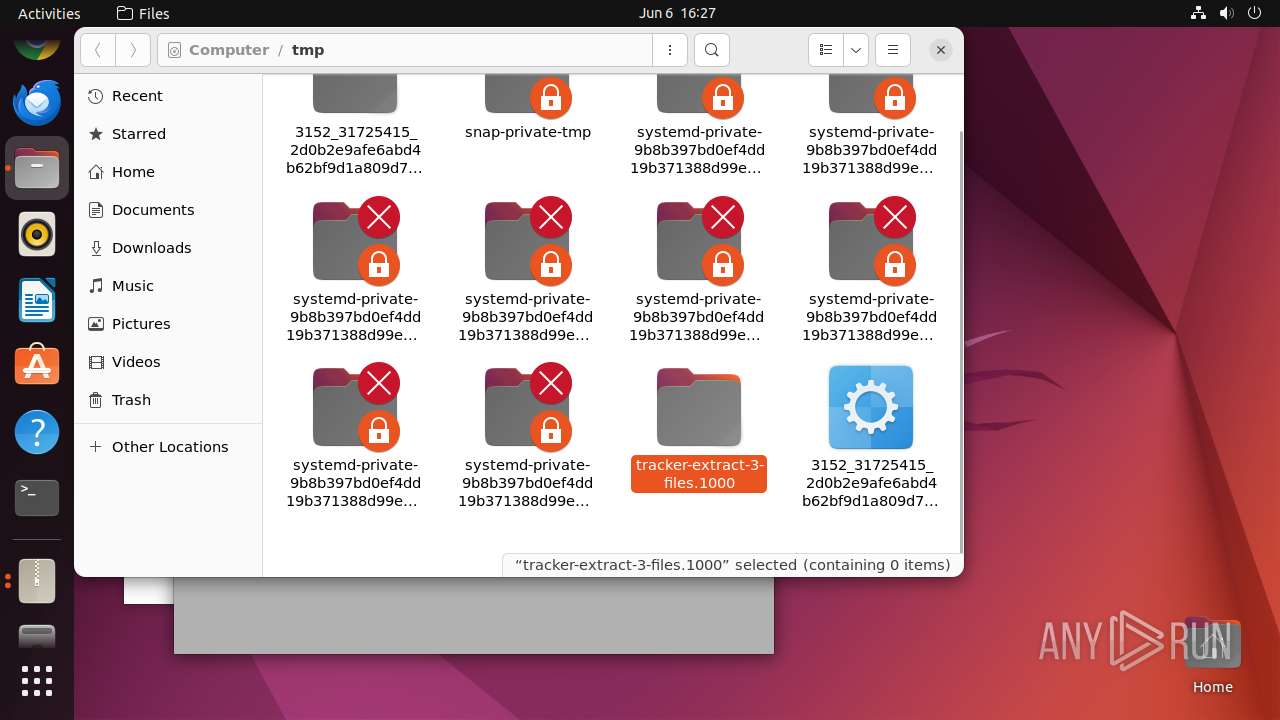Click the snap-private-tmp name label
Viewport: 1280px width, 720px height.
click(x=528, y=132)
